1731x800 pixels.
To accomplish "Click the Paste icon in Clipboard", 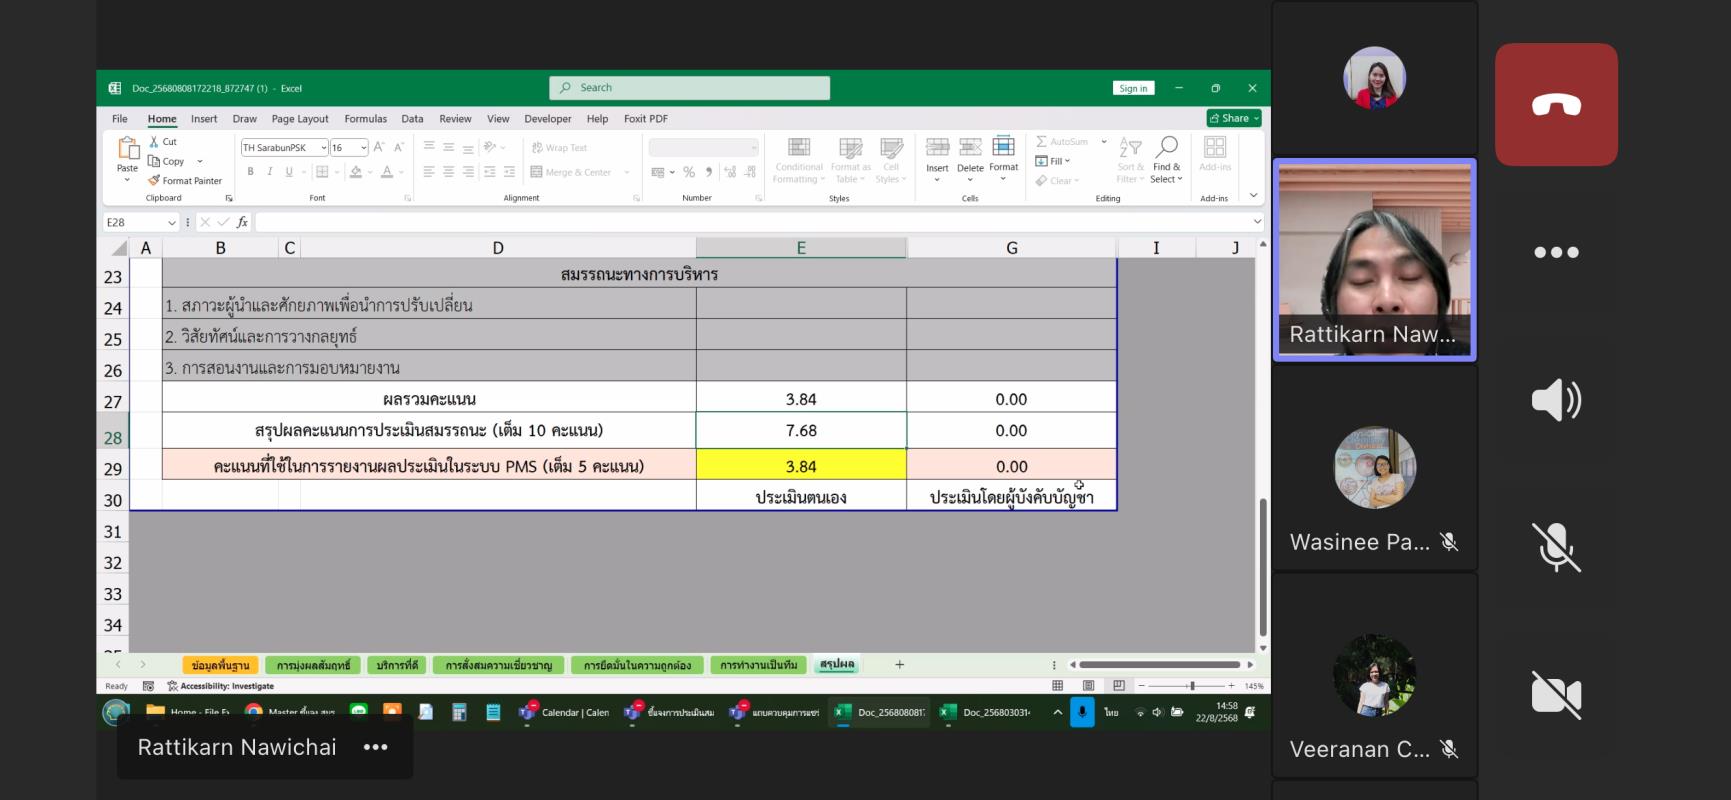I will click(127, 152).
